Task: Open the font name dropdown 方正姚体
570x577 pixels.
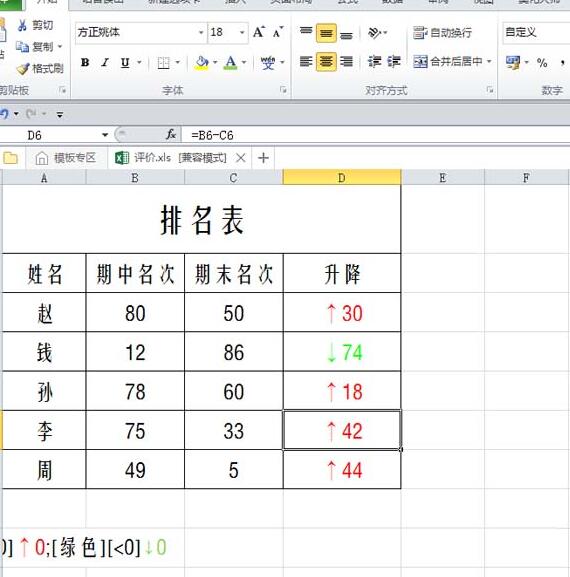Action: pyautogui.click(x=201, y=32)
